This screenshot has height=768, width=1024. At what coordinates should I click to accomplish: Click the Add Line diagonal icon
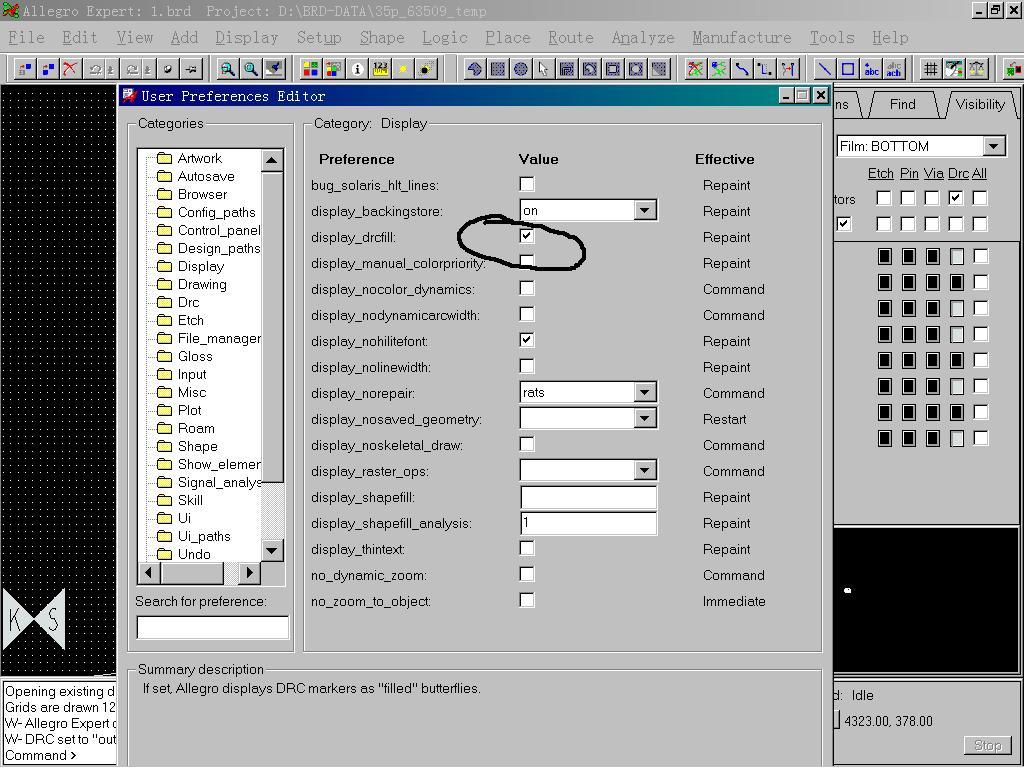tap(825, 69)
